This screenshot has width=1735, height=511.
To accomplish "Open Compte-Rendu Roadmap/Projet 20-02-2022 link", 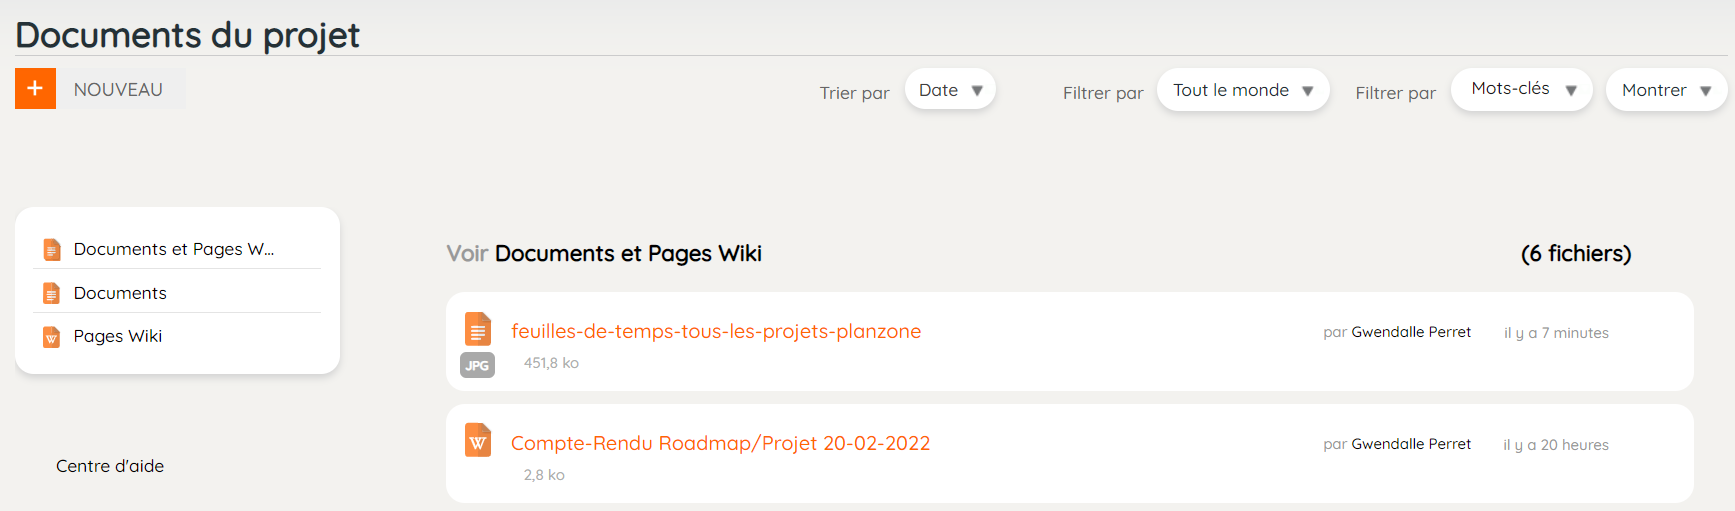I will coord(720,443).
